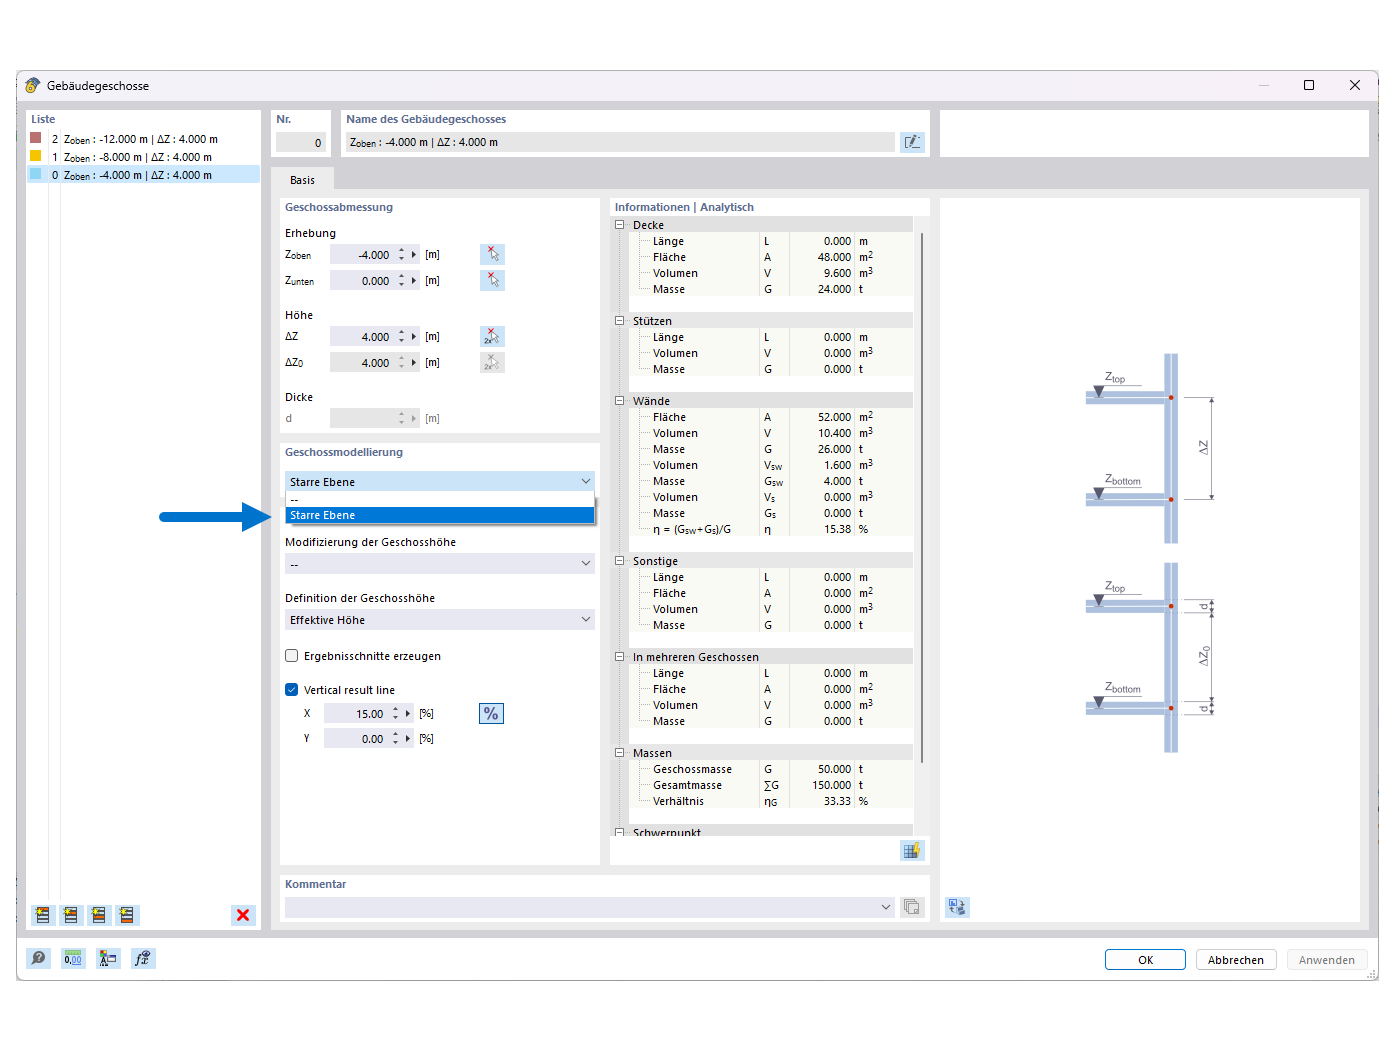Uncheck the Vertical result line checkbox

(x=292, y=690)
